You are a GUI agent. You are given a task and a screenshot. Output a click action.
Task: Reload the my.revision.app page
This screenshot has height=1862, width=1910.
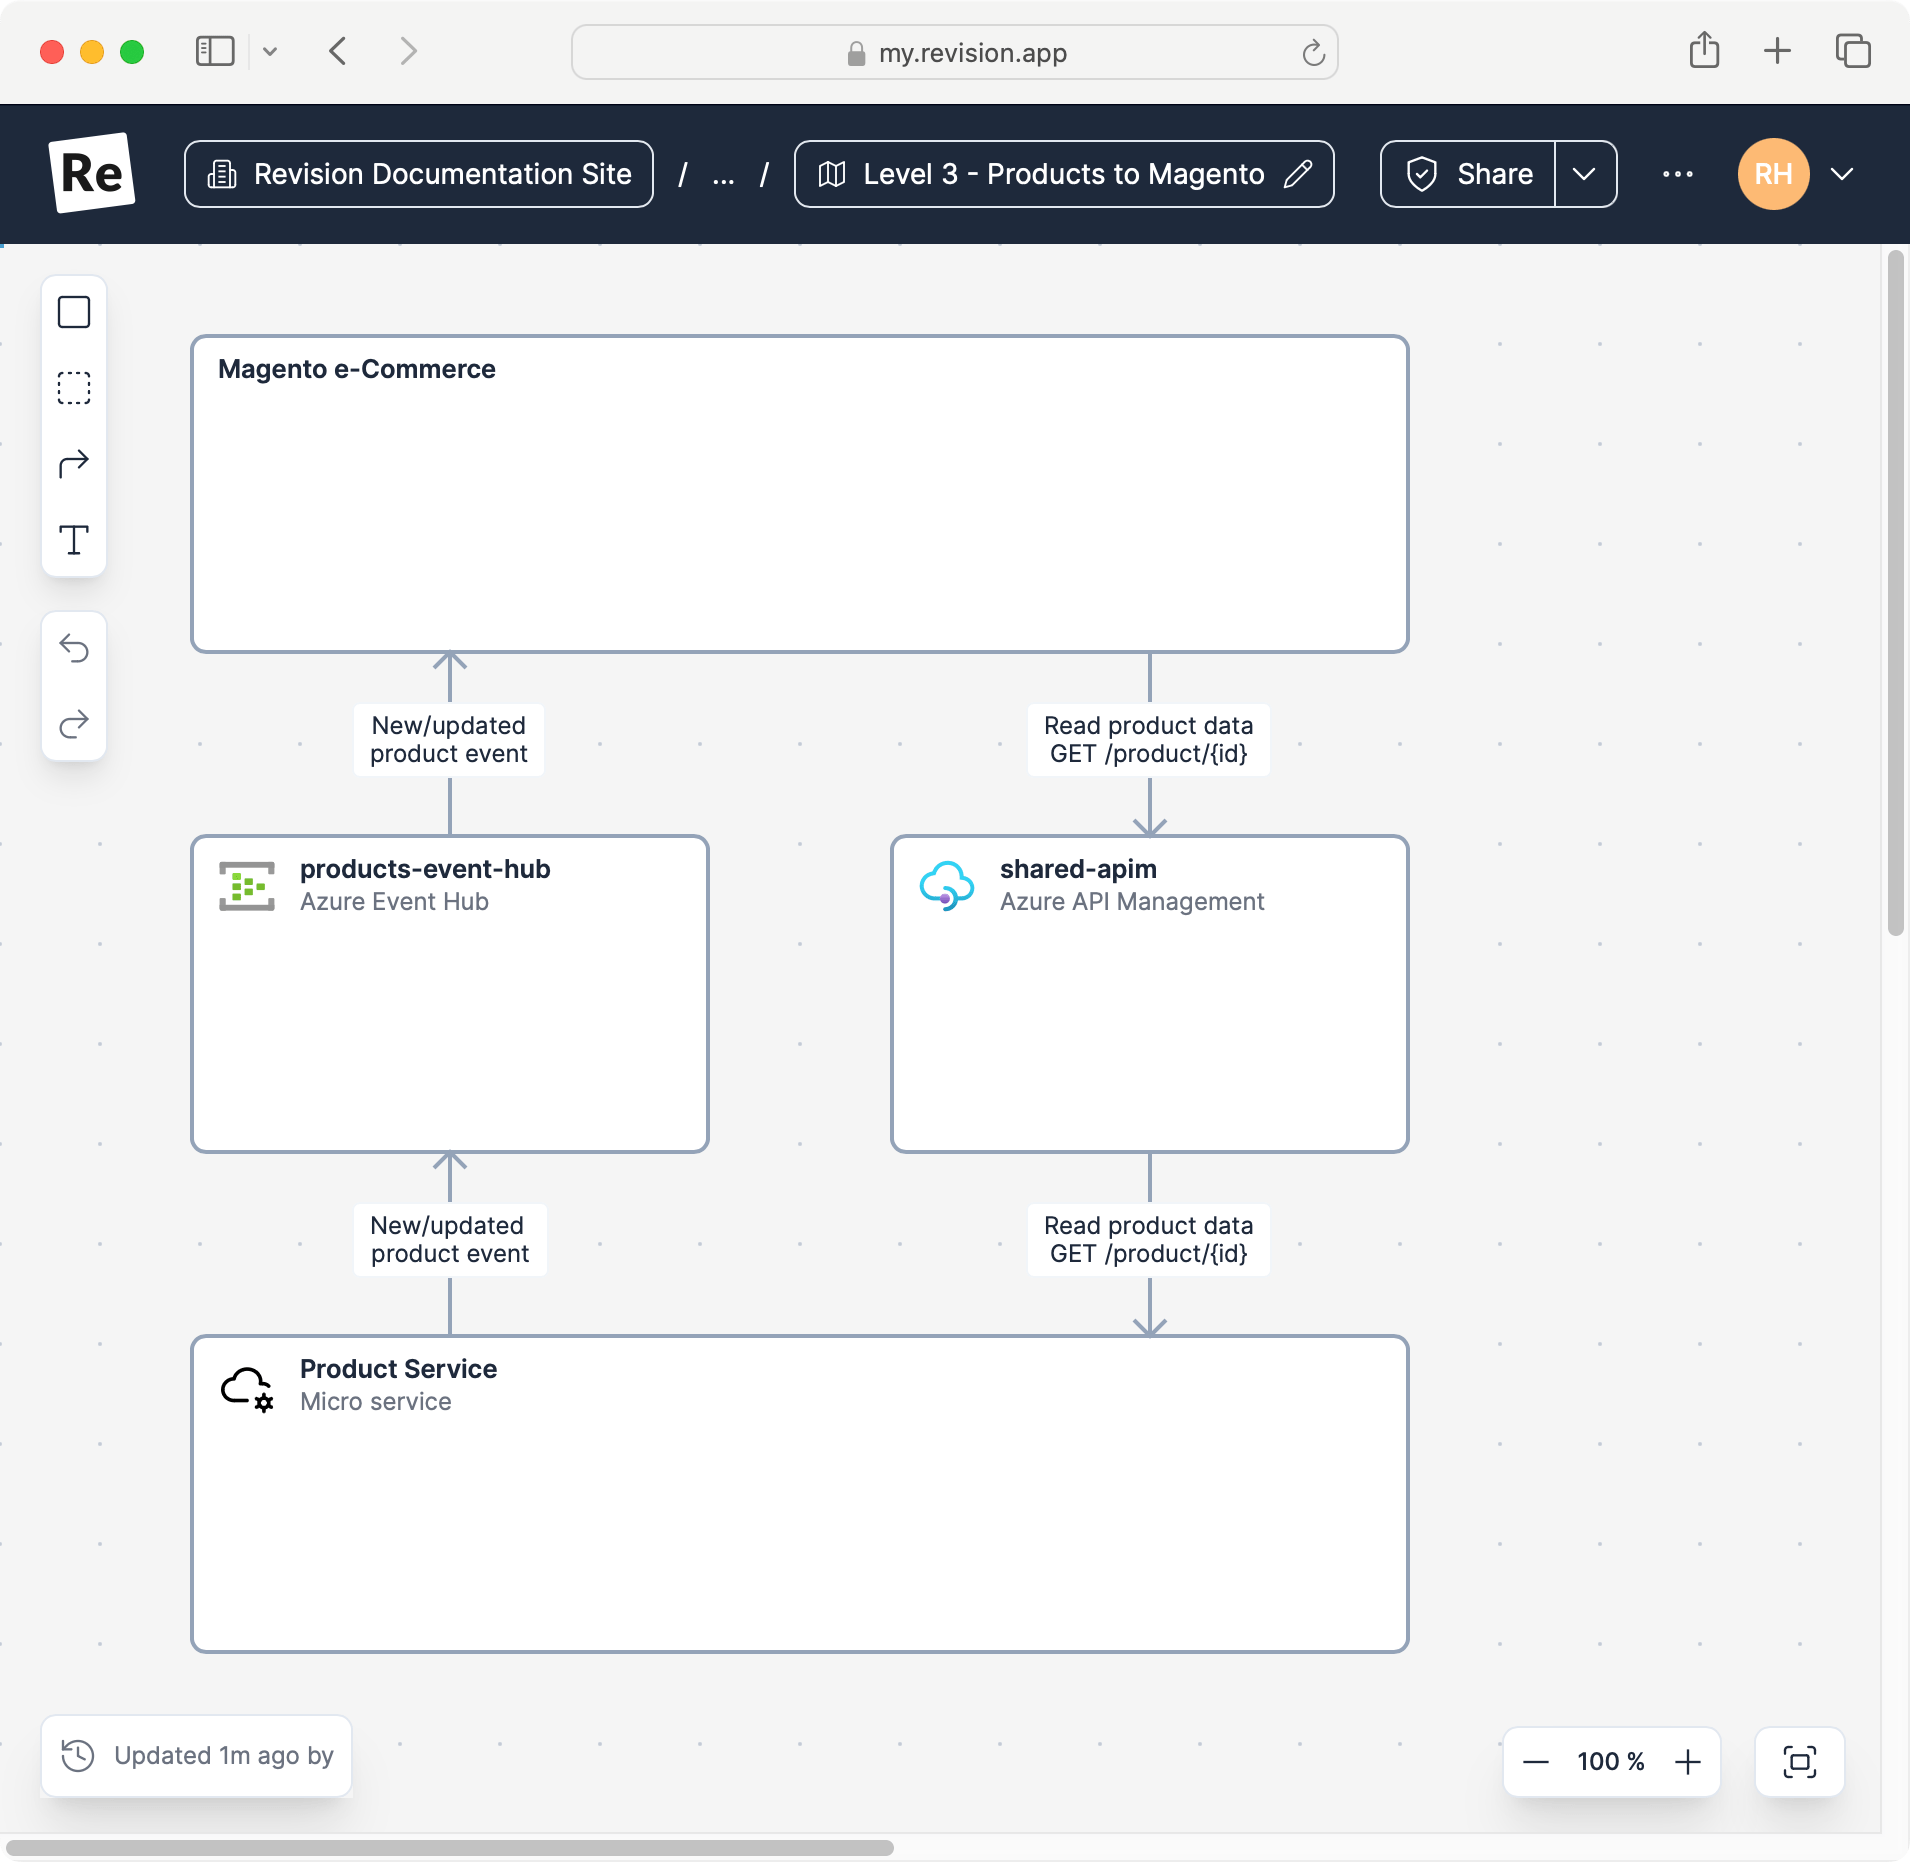pyautogui.click(x=1313, y=52)
